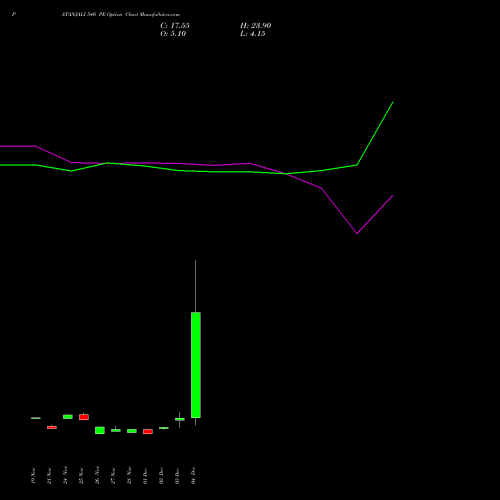
Task: Click the '19 Nov' date axis label
Action: [33, 475]
